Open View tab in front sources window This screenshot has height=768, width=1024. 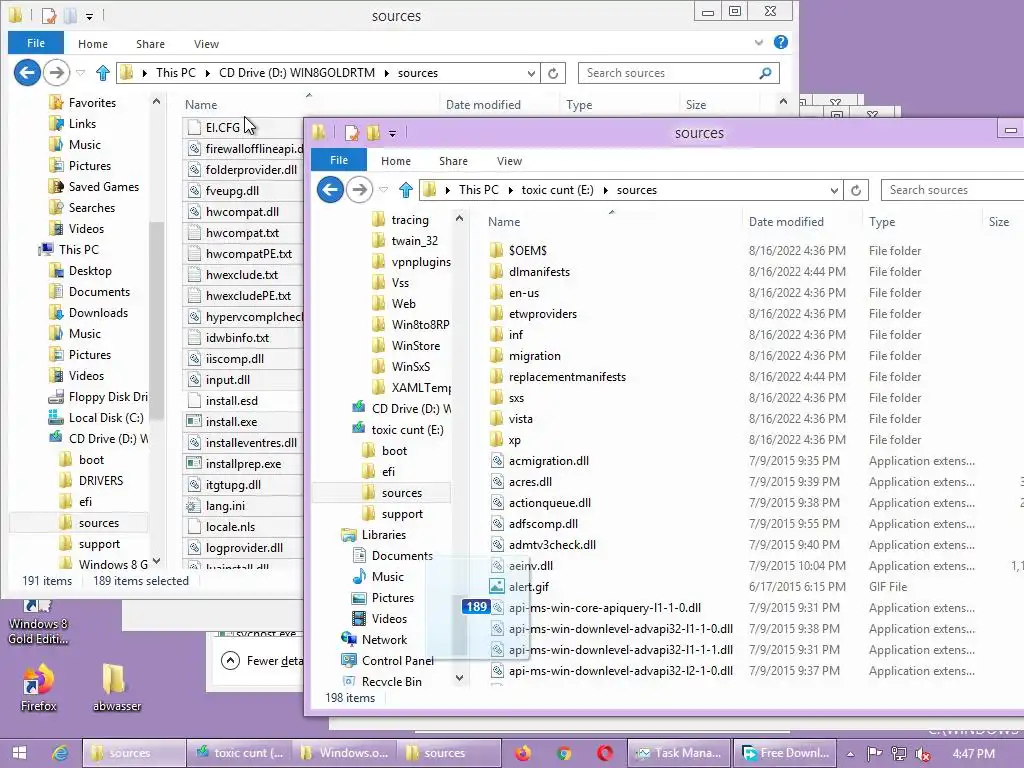click(x=509, y=161)
